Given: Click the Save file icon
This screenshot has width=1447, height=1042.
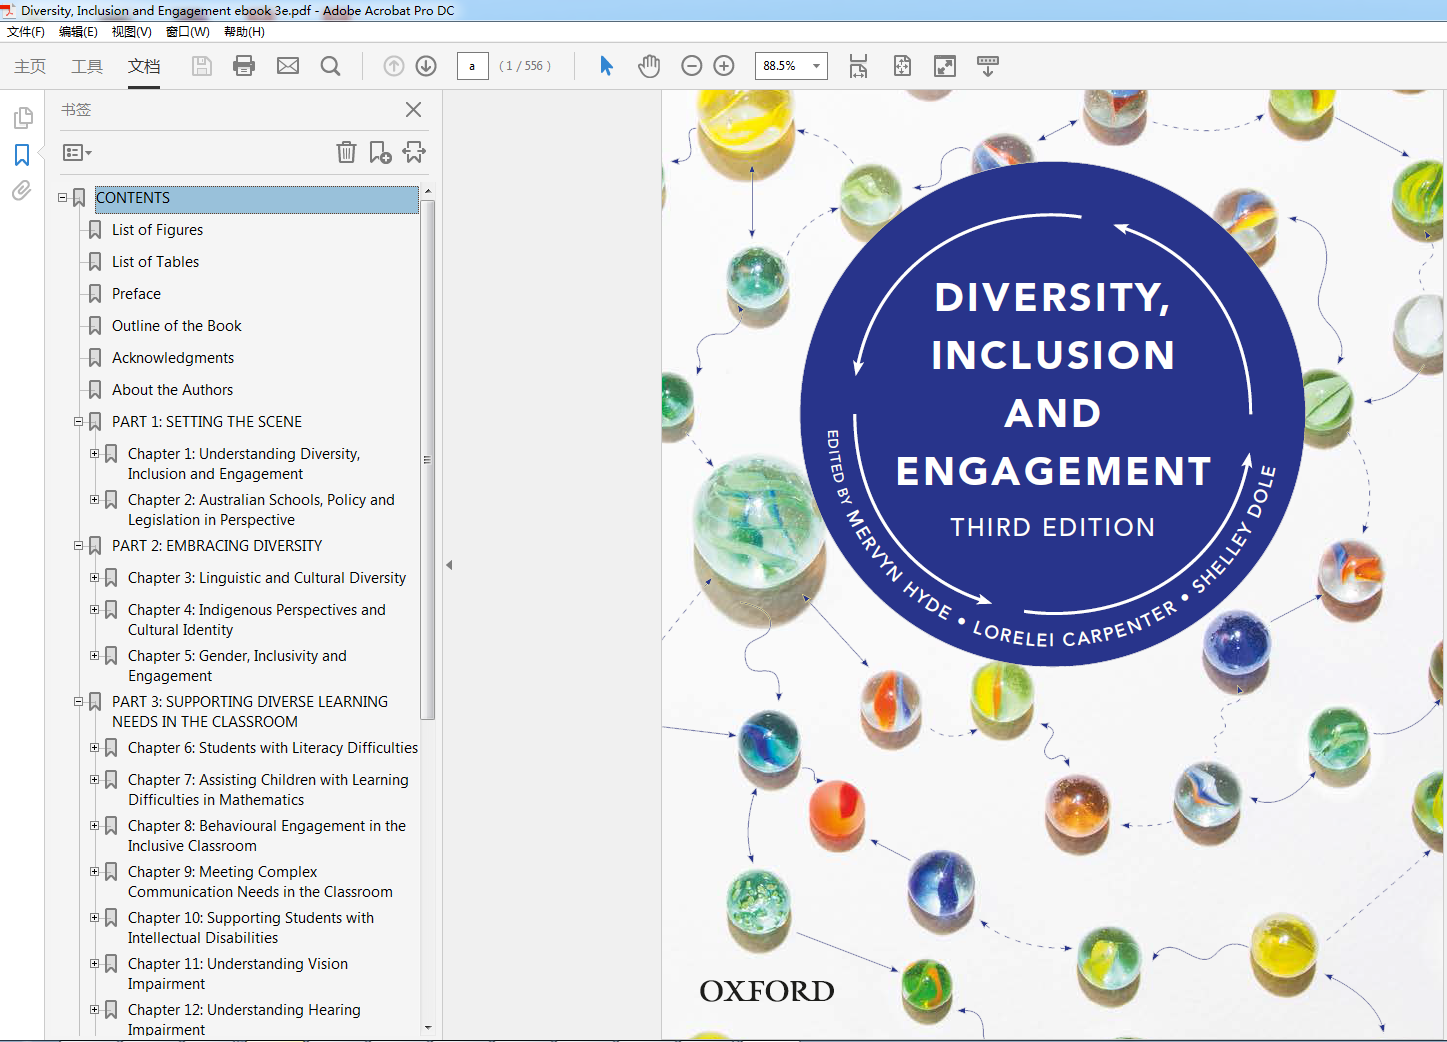Looking at the screenshot, I should point(202,66).
